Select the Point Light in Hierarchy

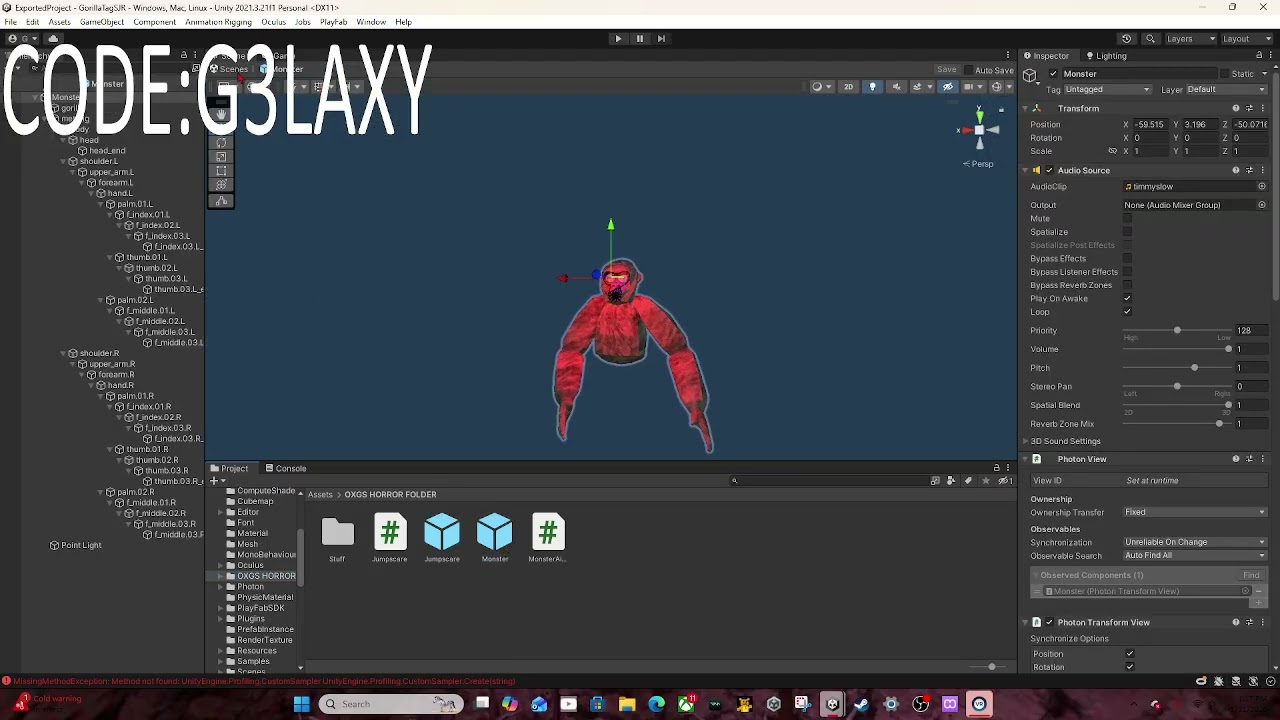pyautogui.click(x=81, y=545)
